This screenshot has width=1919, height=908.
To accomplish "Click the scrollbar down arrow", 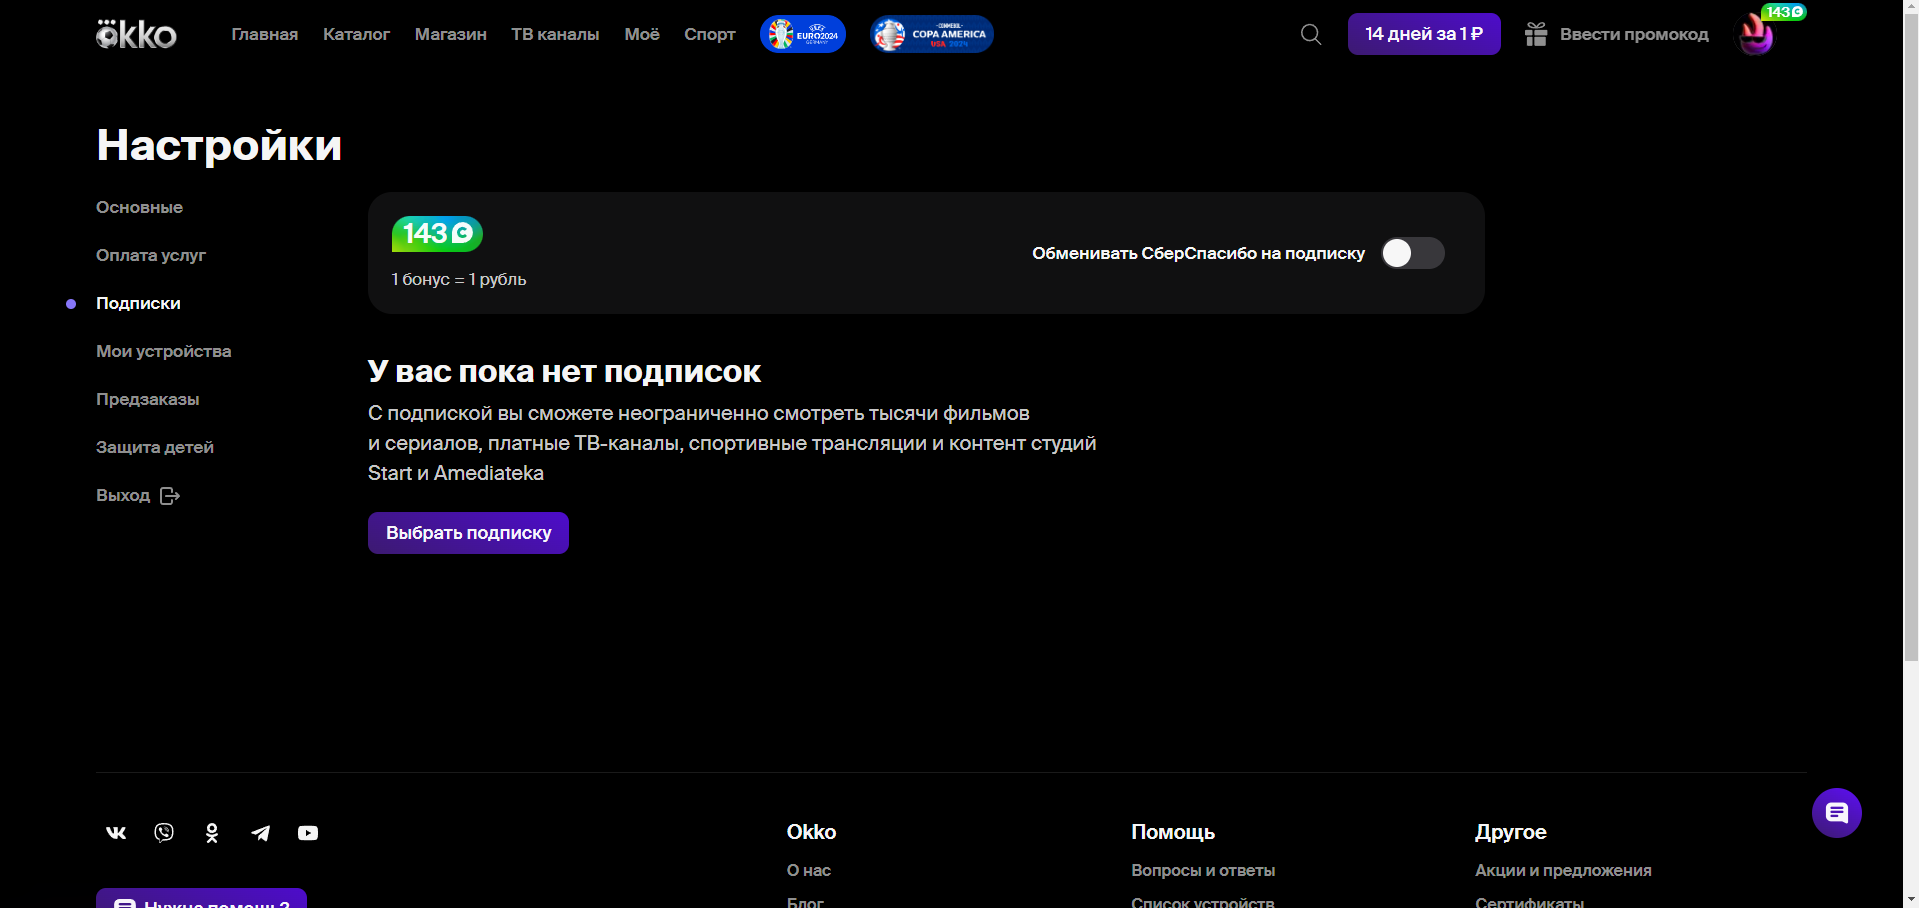I will 1911,900.
